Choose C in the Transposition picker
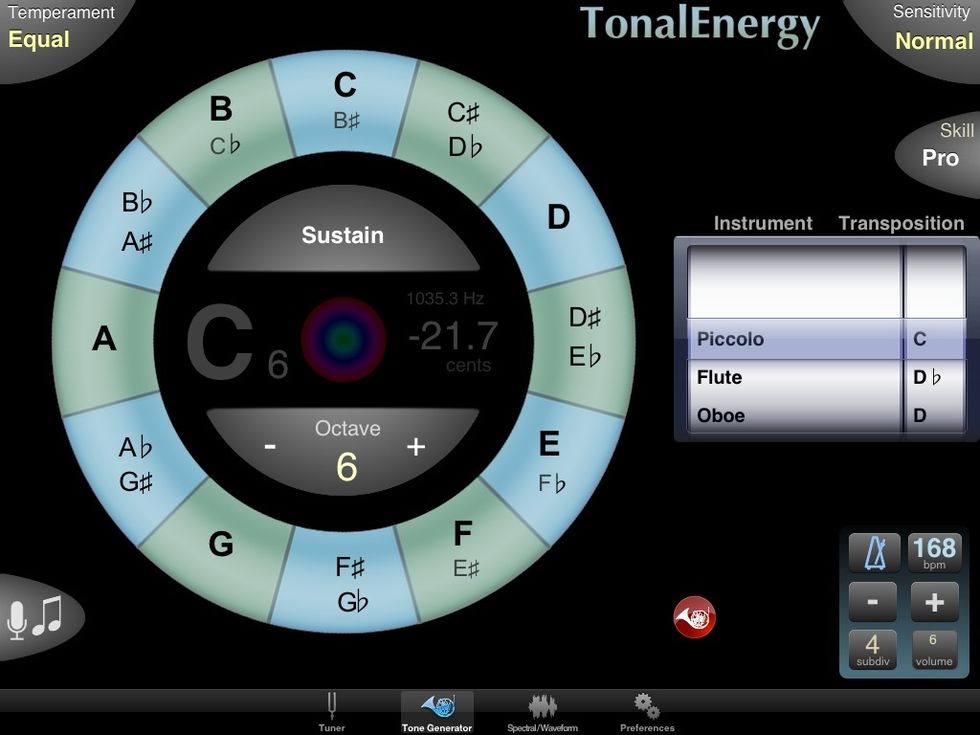The width and height of the screenshot is (980, 735). coord(936,339)
